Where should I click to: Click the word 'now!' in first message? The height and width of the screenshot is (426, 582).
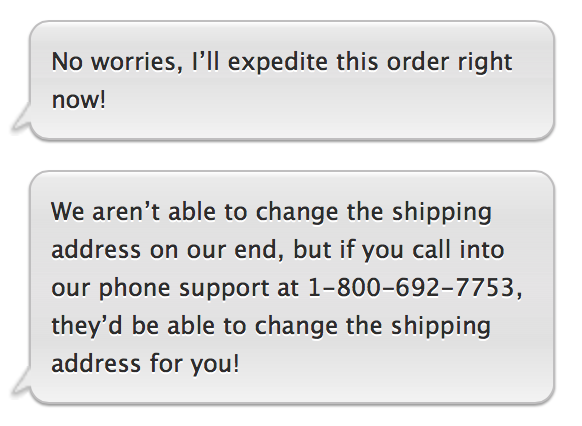79,99
